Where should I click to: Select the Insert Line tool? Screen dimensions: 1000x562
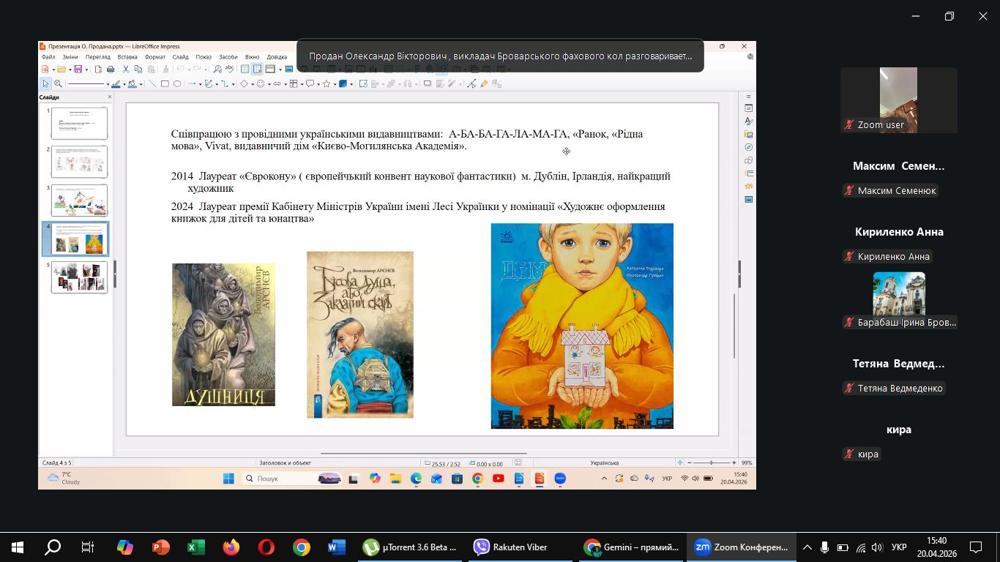pyautogui.click(x=153, y=84)
